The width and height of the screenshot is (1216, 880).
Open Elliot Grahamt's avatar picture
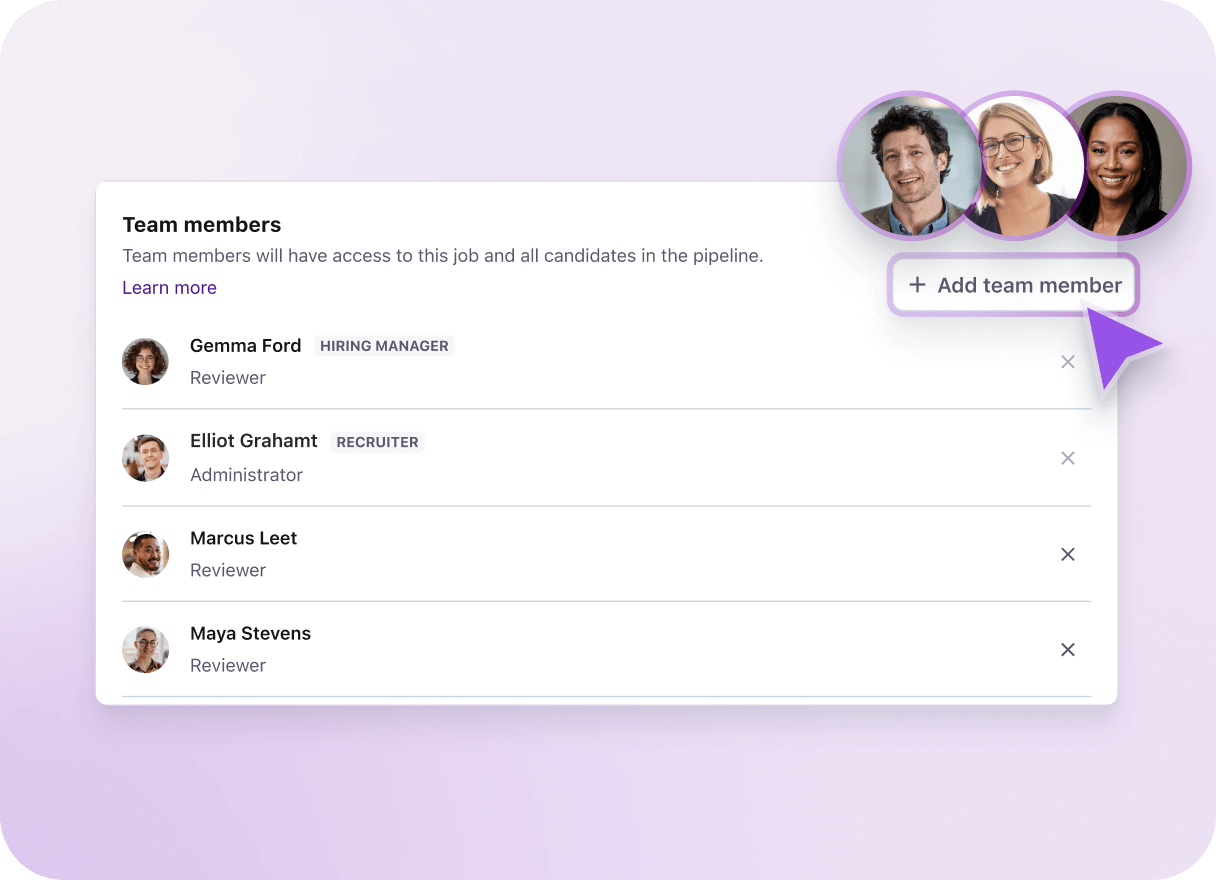tap(145, 458)
